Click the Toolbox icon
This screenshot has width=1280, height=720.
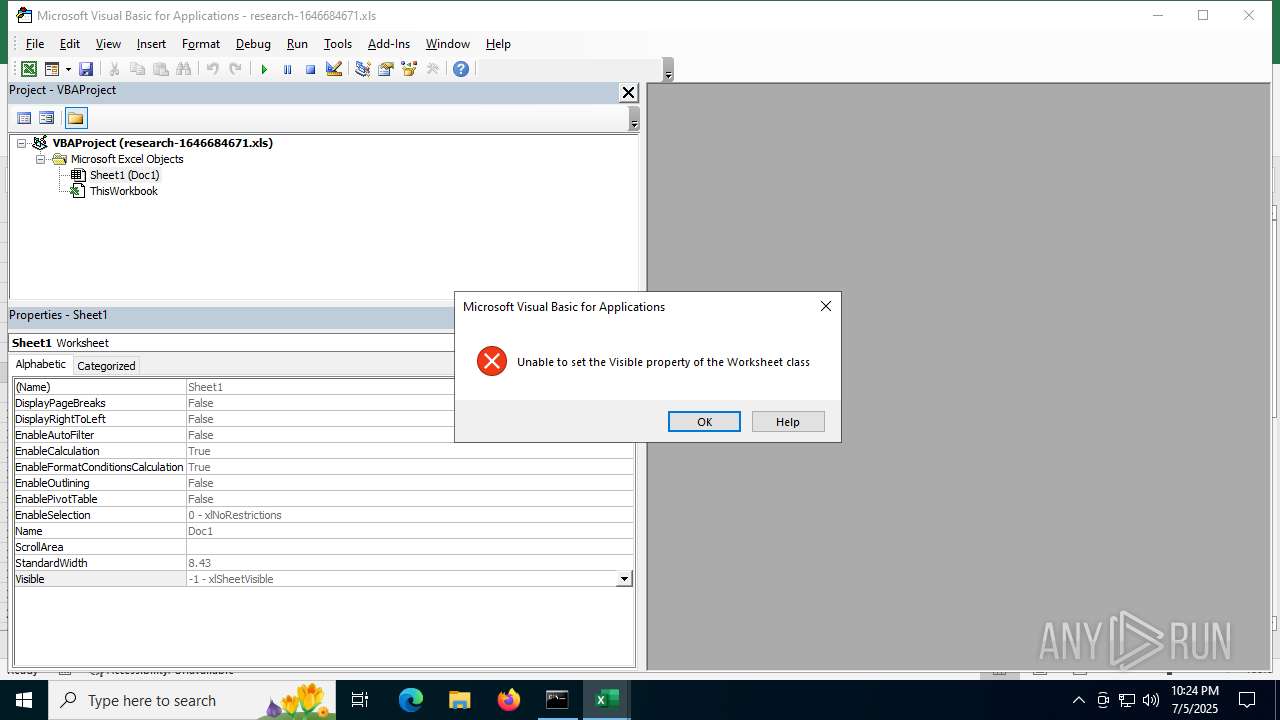pyautogui.click(x=432, y=69)
